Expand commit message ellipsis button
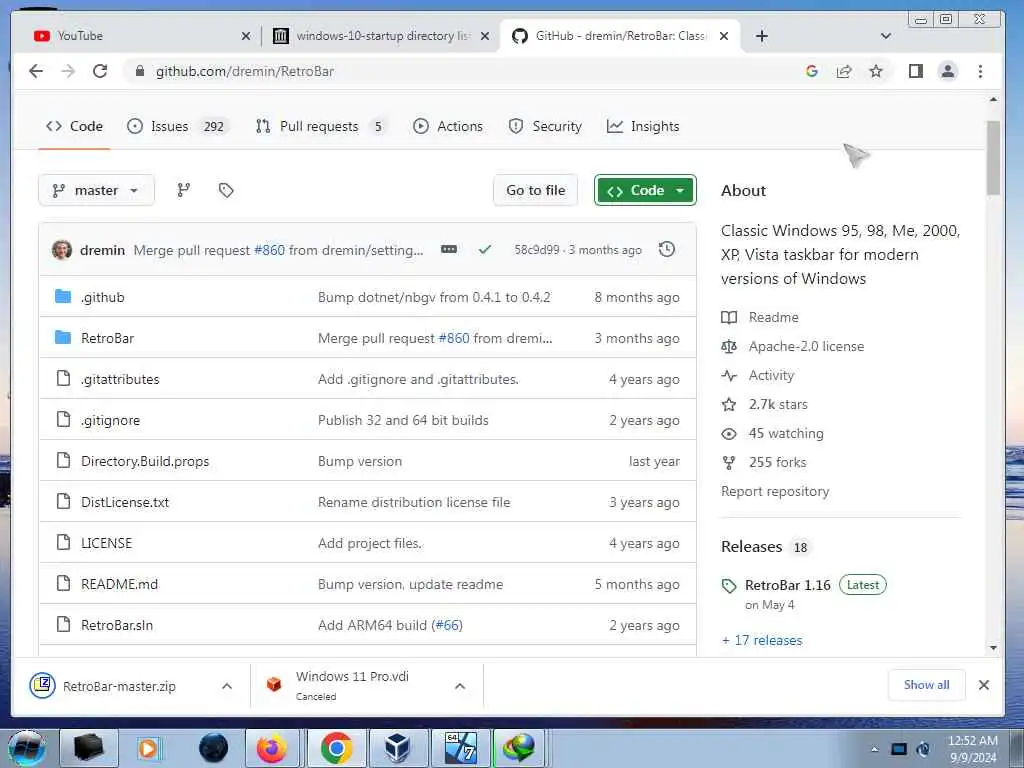Screen dimensions: 1024x768 pos(449,249)
